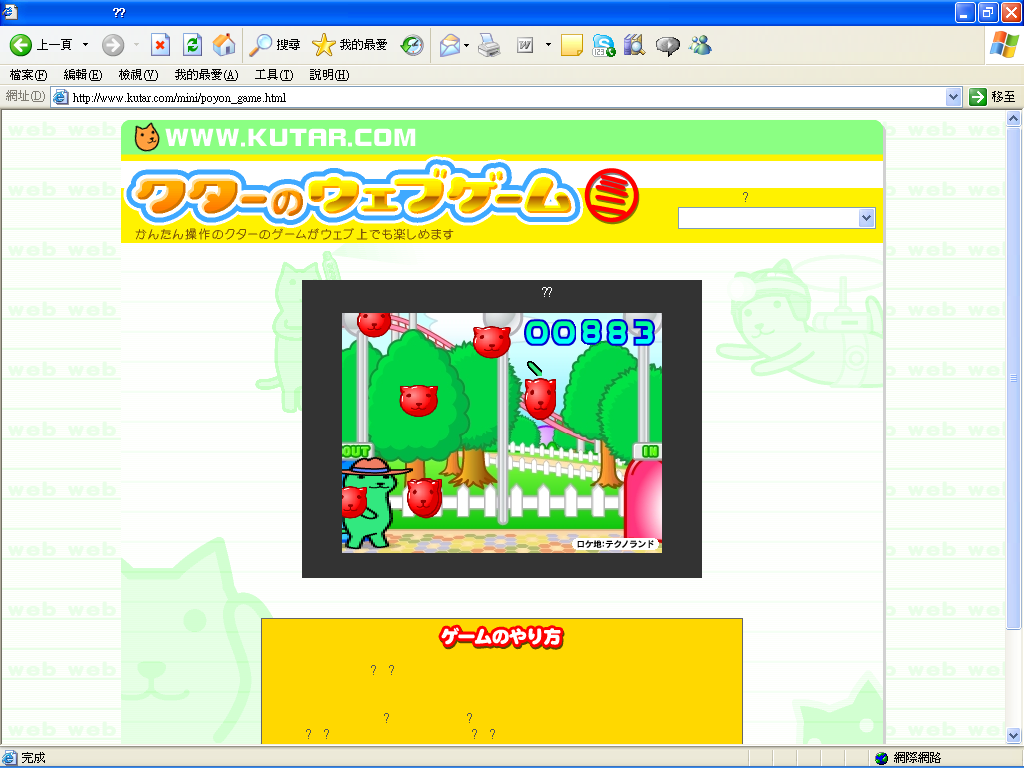Open the Research books magnifier icon
Image resolution: width=1024 pixels, height=768 pixels.
(x=635, y=45)
